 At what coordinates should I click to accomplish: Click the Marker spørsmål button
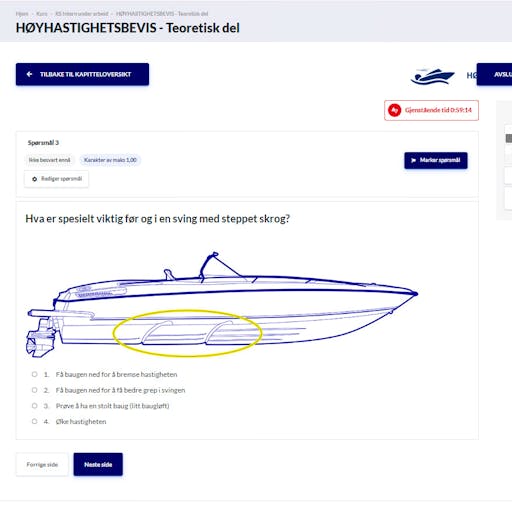pos(436,160)
